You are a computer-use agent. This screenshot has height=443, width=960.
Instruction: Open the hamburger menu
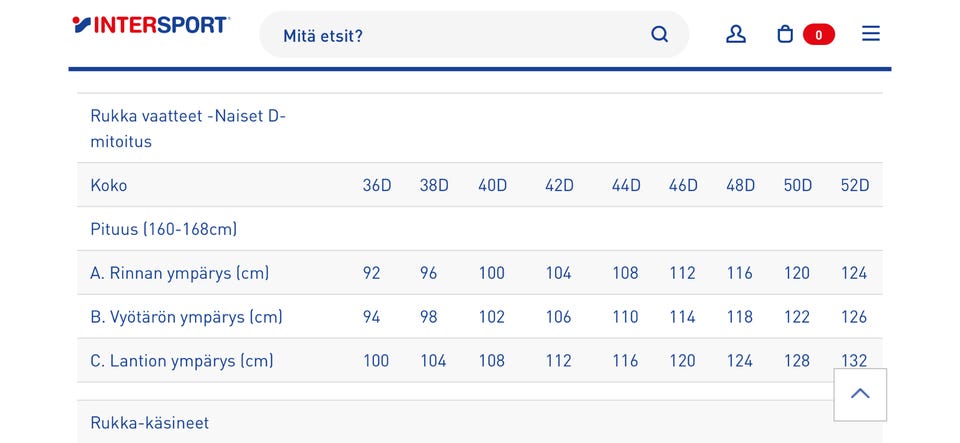tap(871, 34)
